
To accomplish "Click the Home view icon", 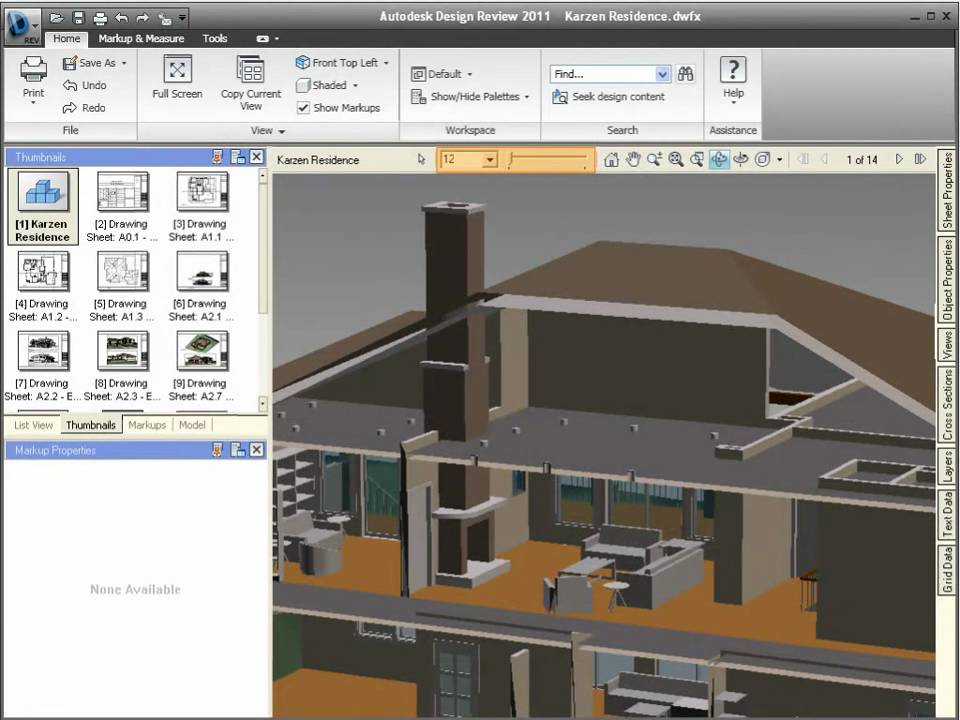I will point(611,160).
